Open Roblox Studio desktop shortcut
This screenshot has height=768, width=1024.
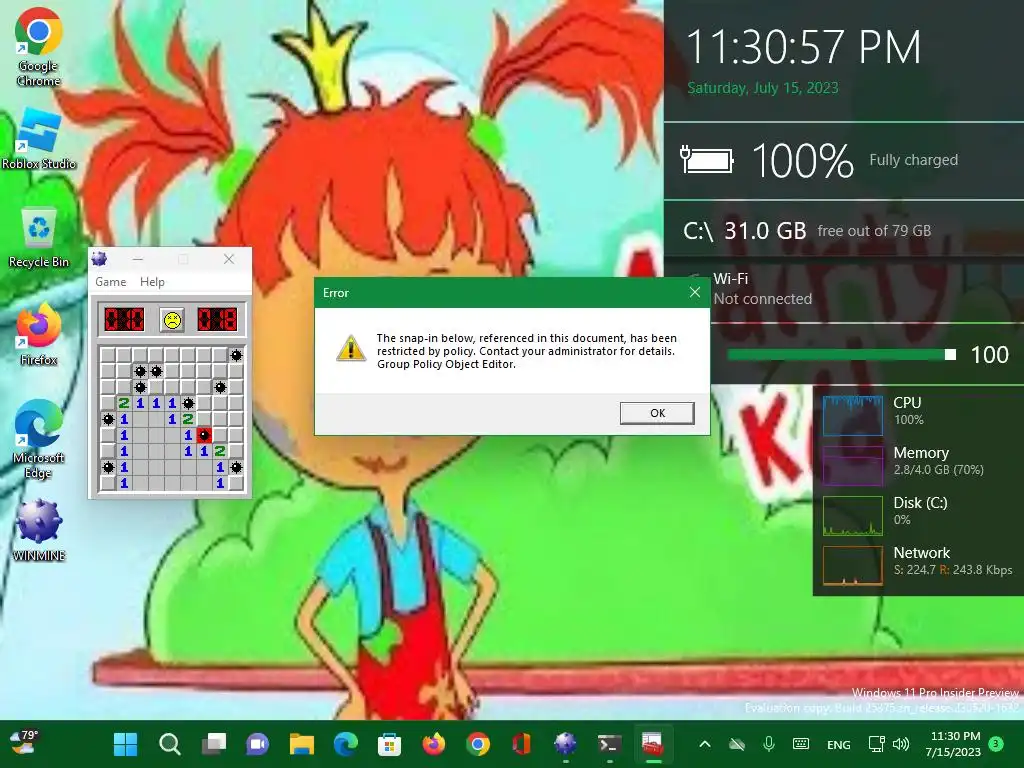[39, 138]
